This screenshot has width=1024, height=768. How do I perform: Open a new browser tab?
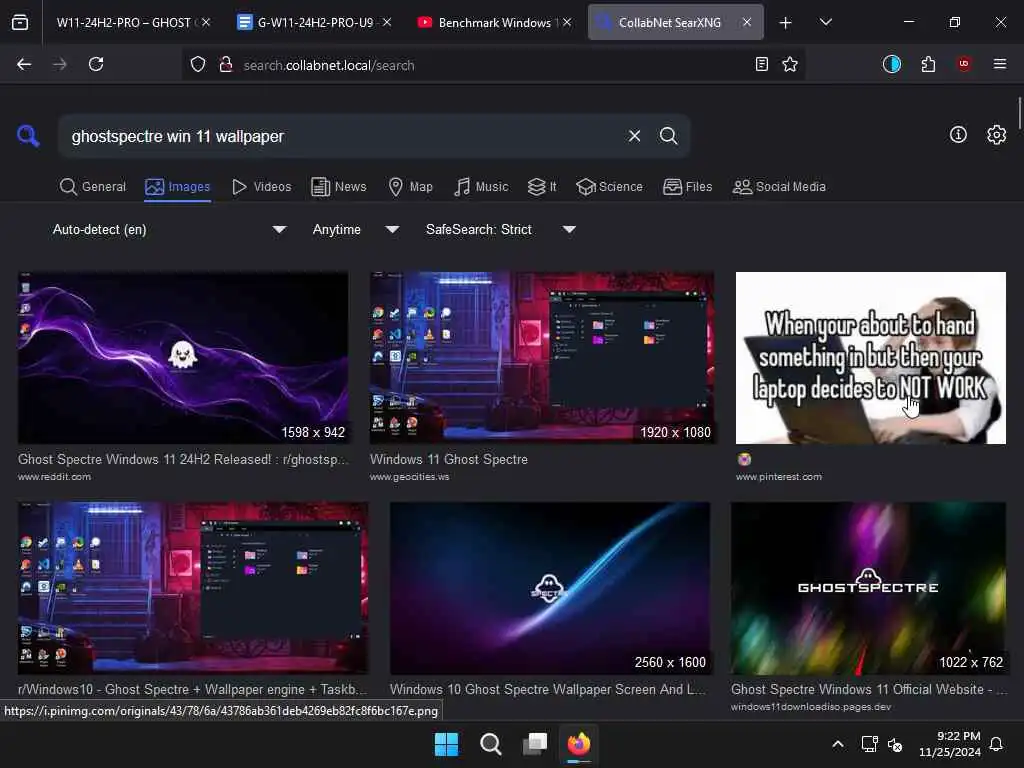[786, 22]
